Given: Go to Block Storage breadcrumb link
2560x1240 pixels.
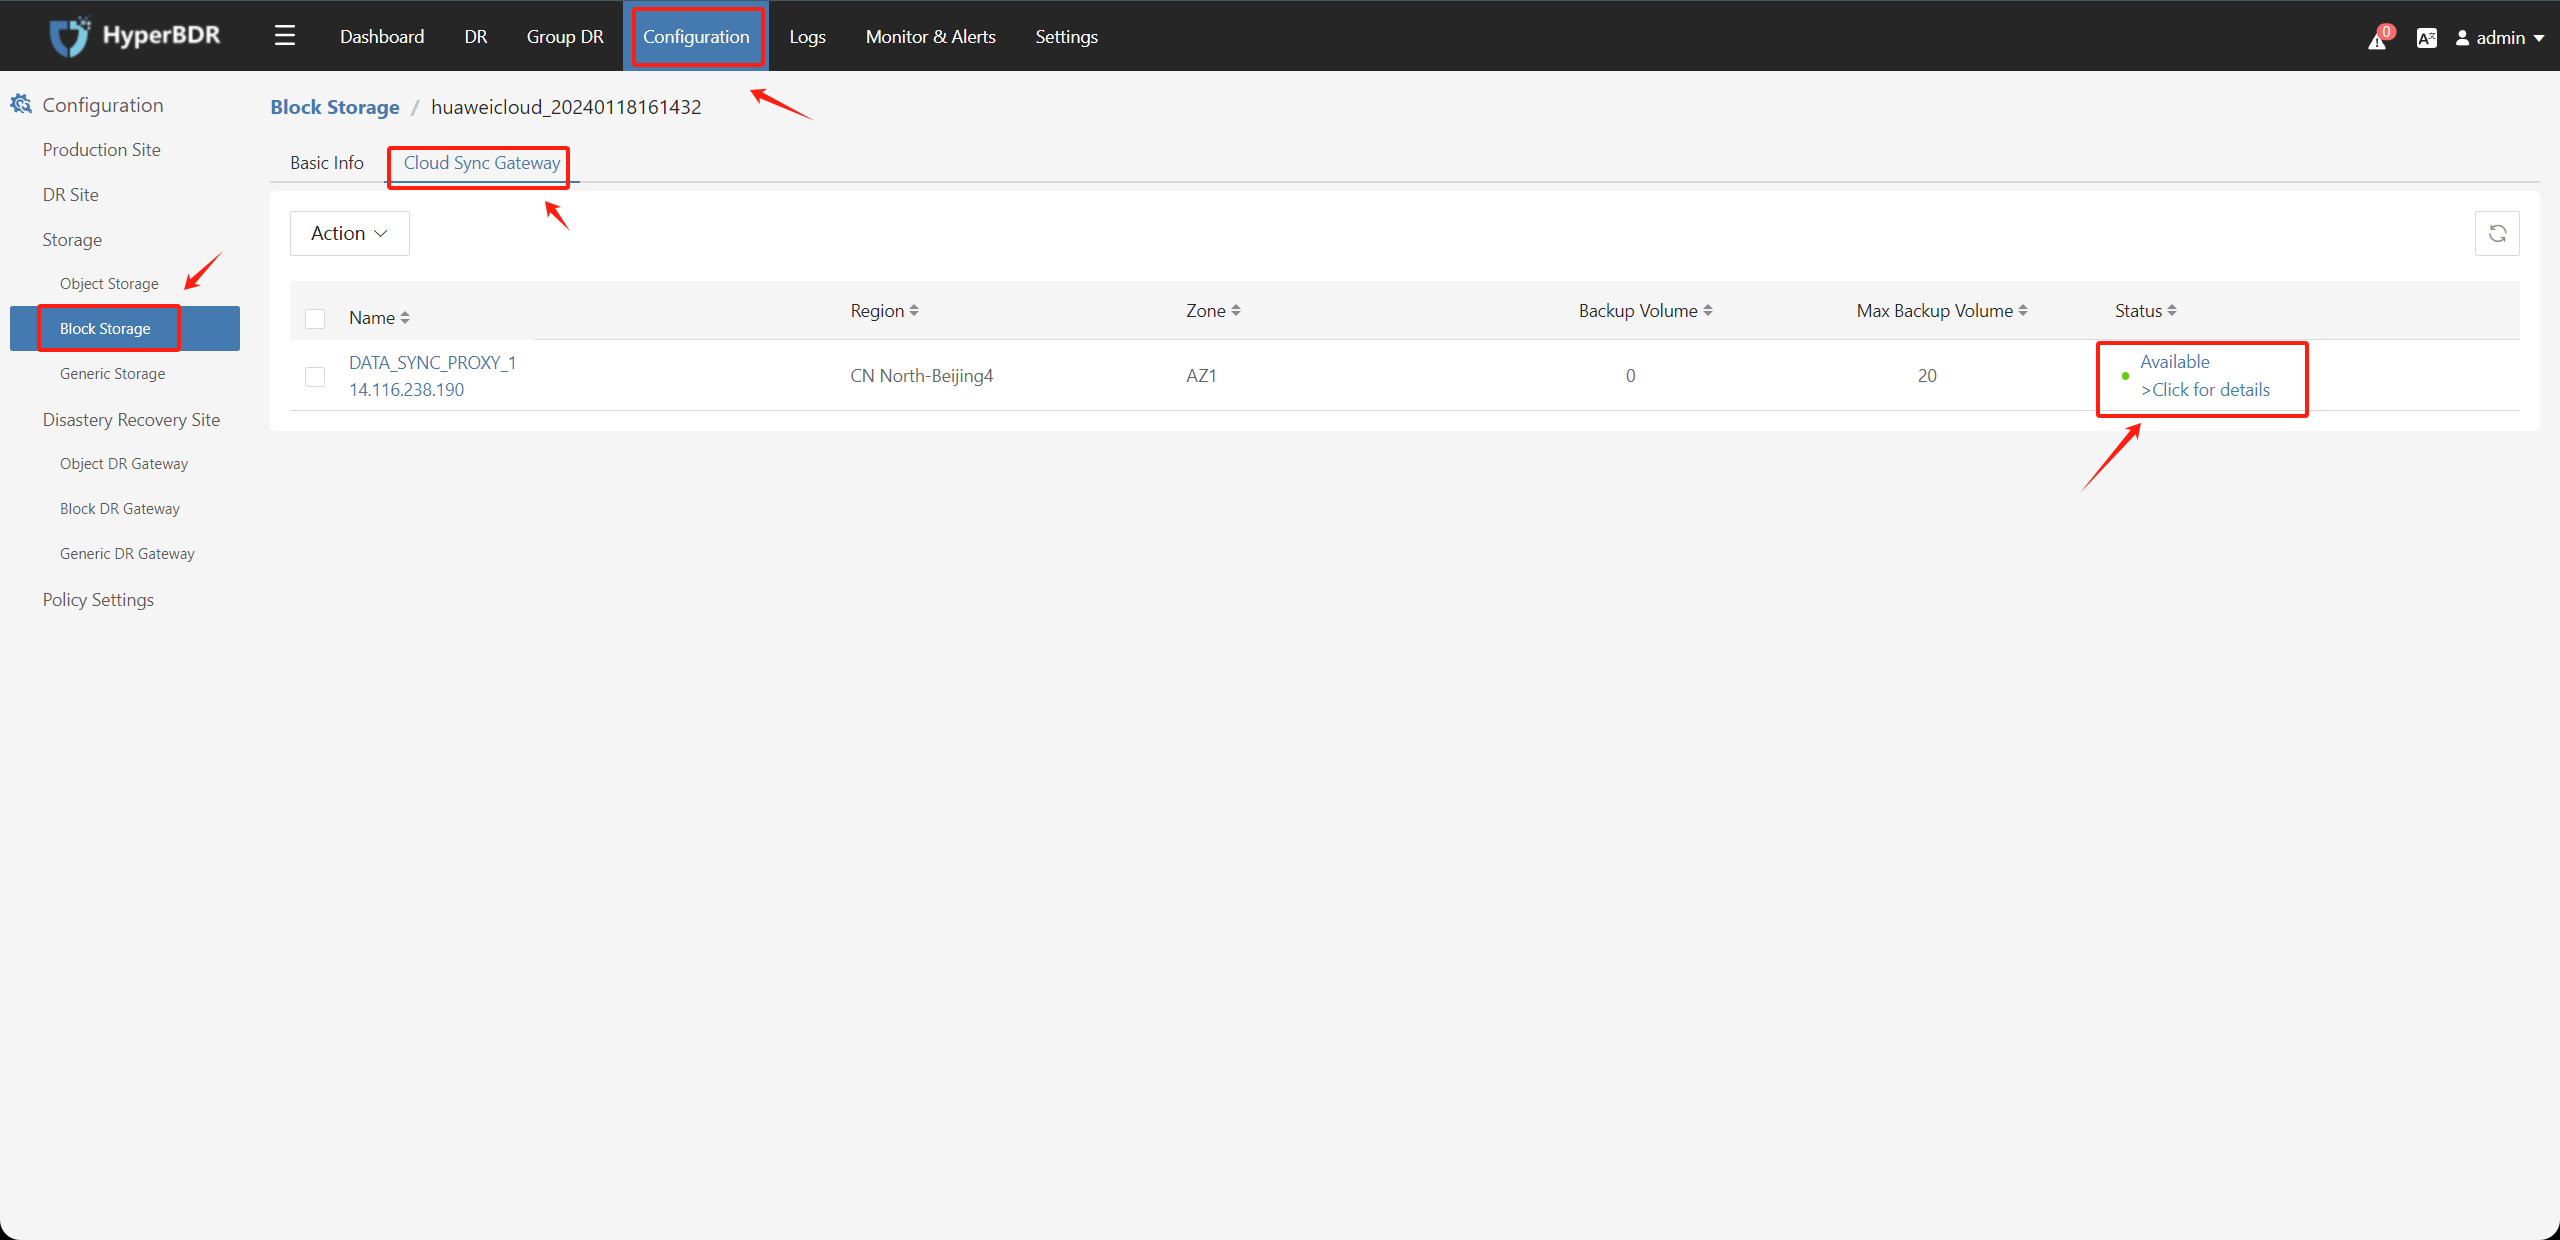Looking at the screenshot, I should pos(335,107).
